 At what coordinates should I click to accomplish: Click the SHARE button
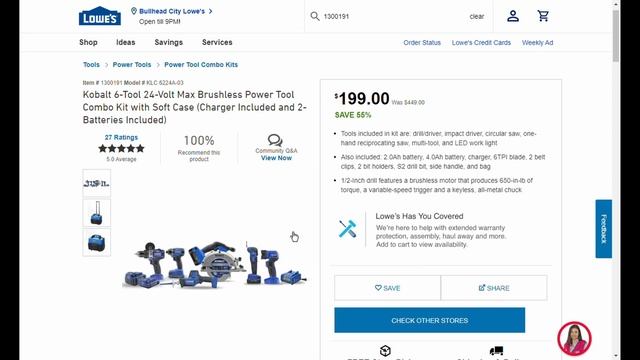point(494,288)
